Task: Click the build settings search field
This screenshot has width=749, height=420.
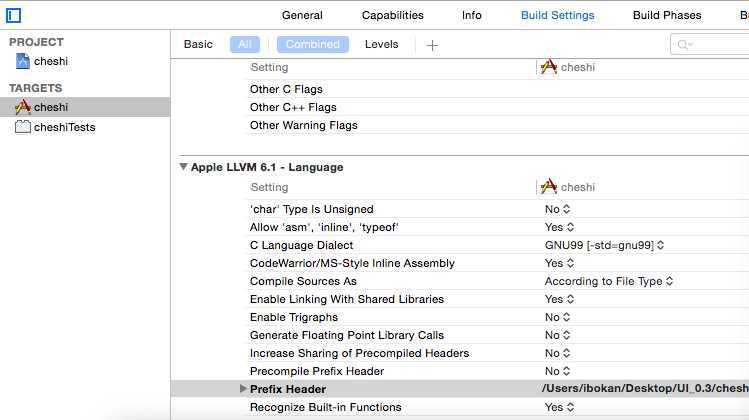Action: tap(712, 44)
